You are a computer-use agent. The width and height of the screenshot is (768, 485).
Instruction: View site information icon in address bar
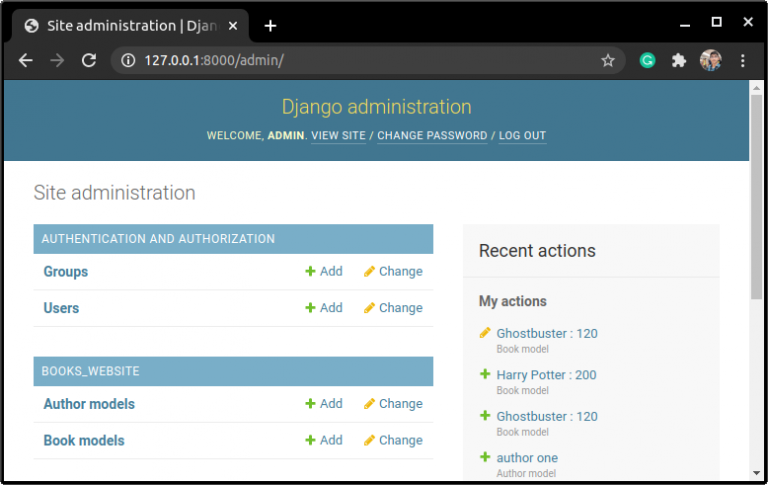tap(128, 60)
